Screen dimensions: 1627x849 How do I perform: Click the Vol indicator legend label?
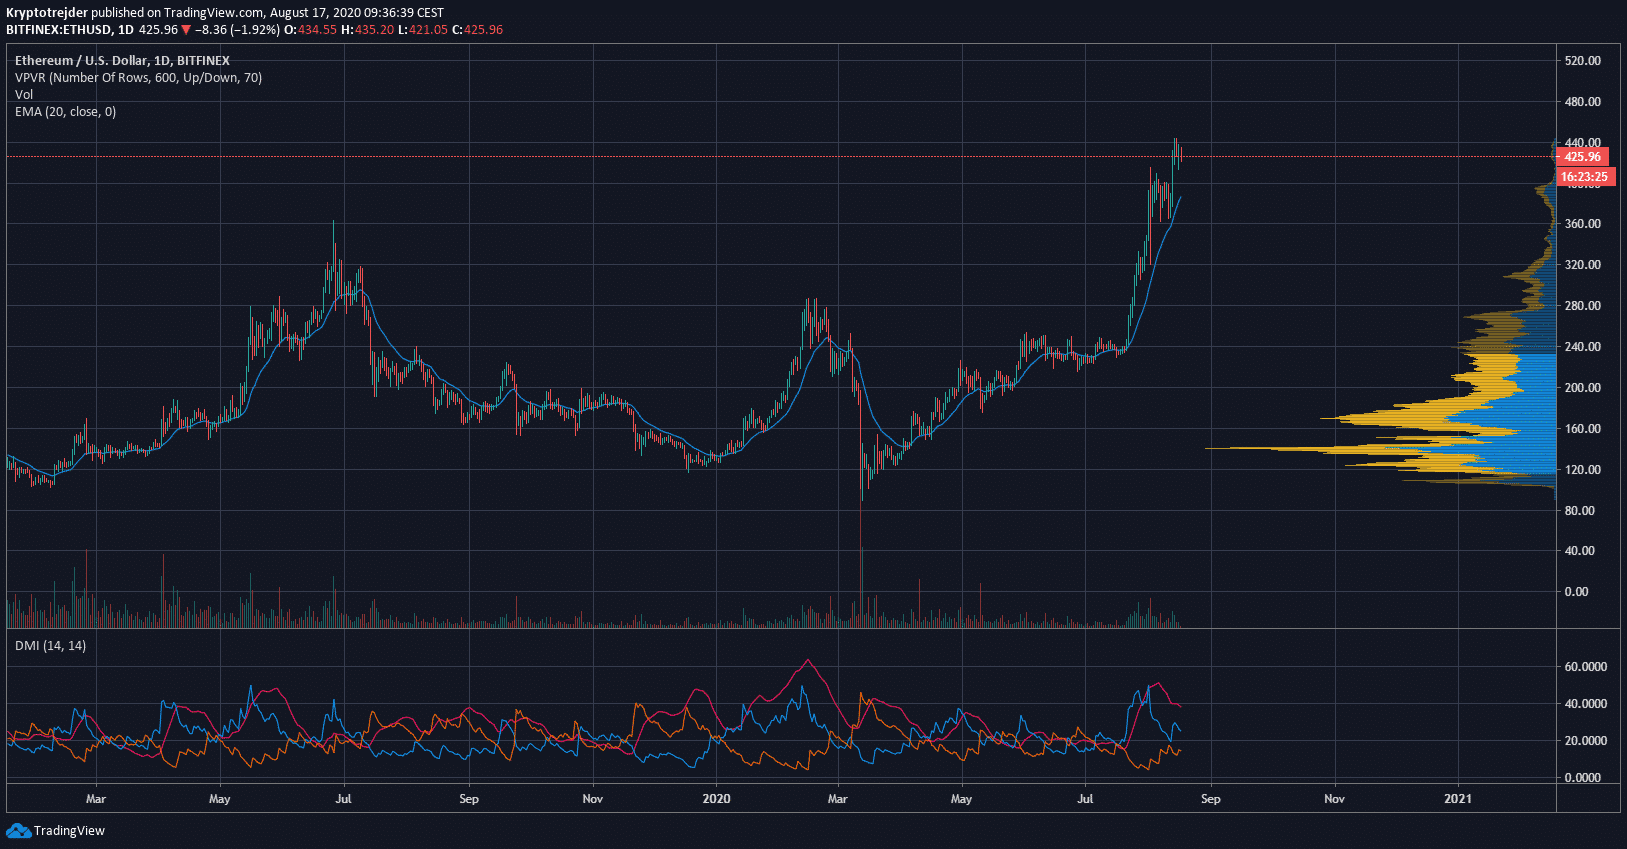(24, 95)
